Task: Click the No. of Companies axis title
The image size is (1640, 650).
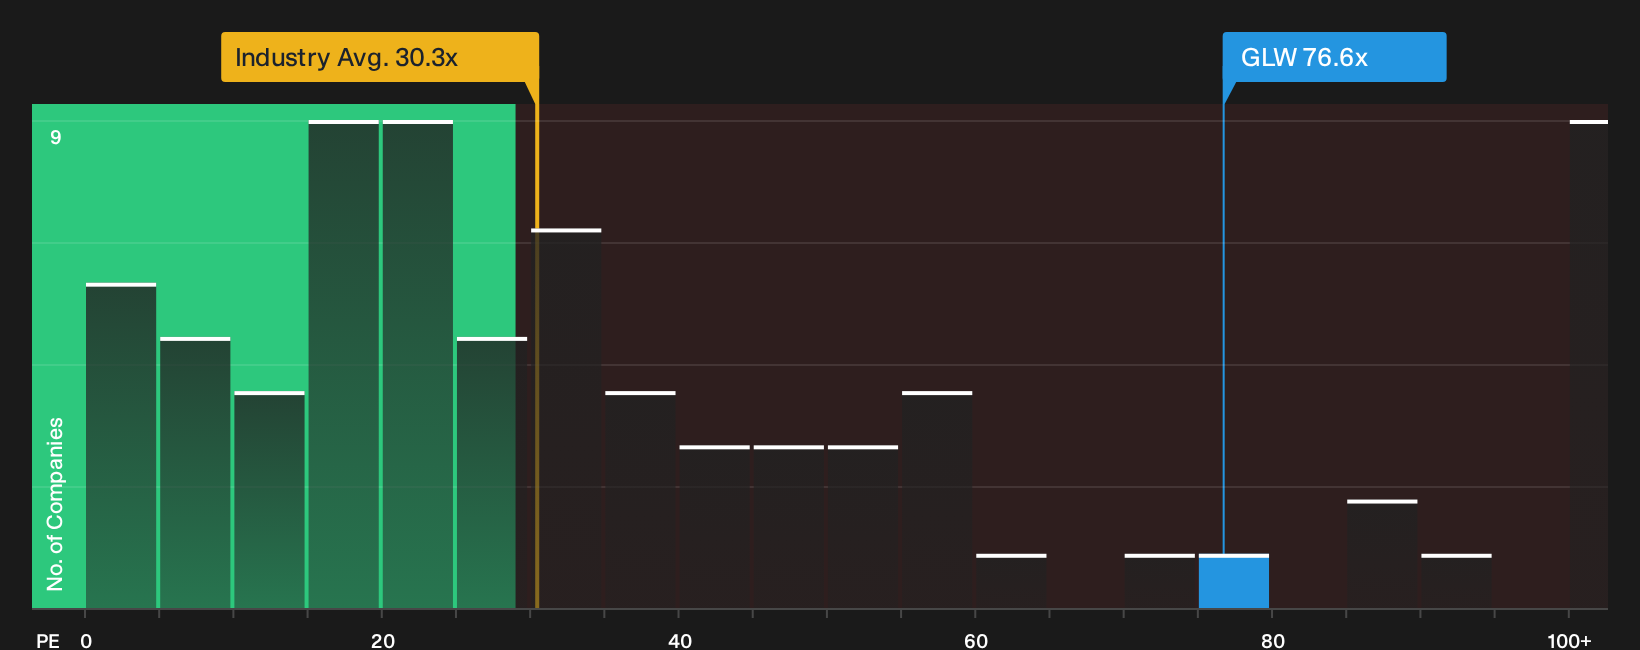Action: pos(55,504)
